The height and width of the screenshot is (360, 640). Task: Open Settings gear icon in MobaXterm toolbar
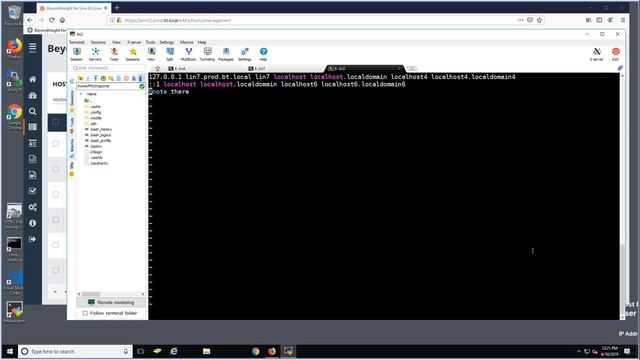(x=244, y=53)
